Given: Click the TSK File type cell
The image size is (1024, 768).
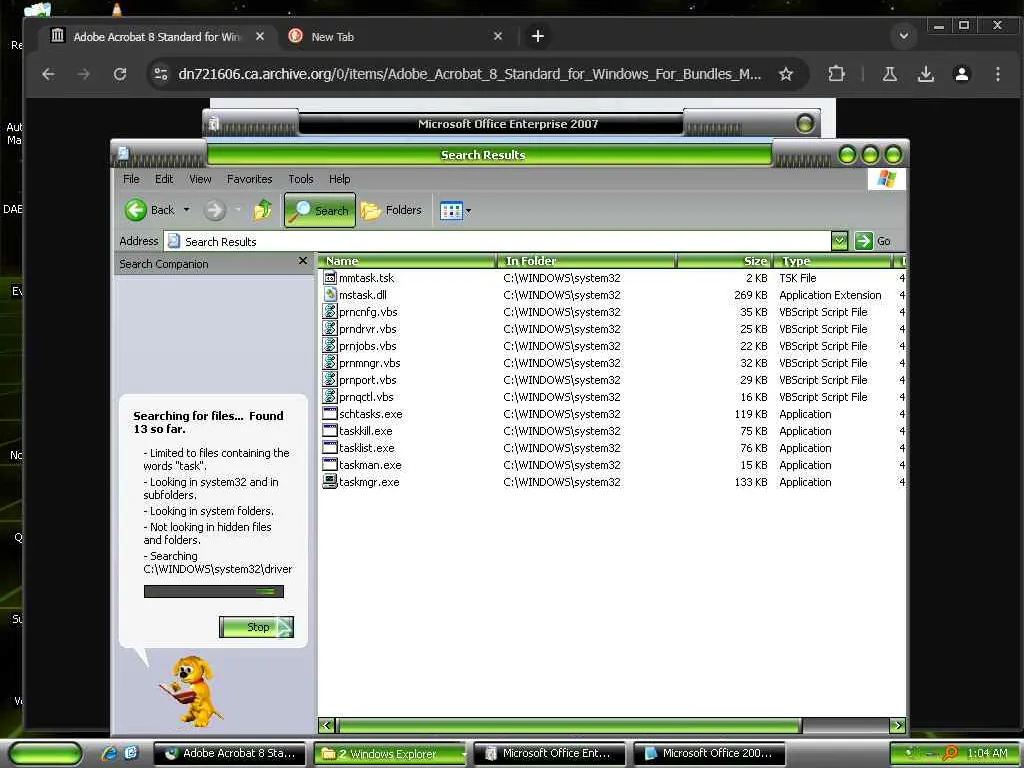Looking at the screenshot, I should pos(797,278).
